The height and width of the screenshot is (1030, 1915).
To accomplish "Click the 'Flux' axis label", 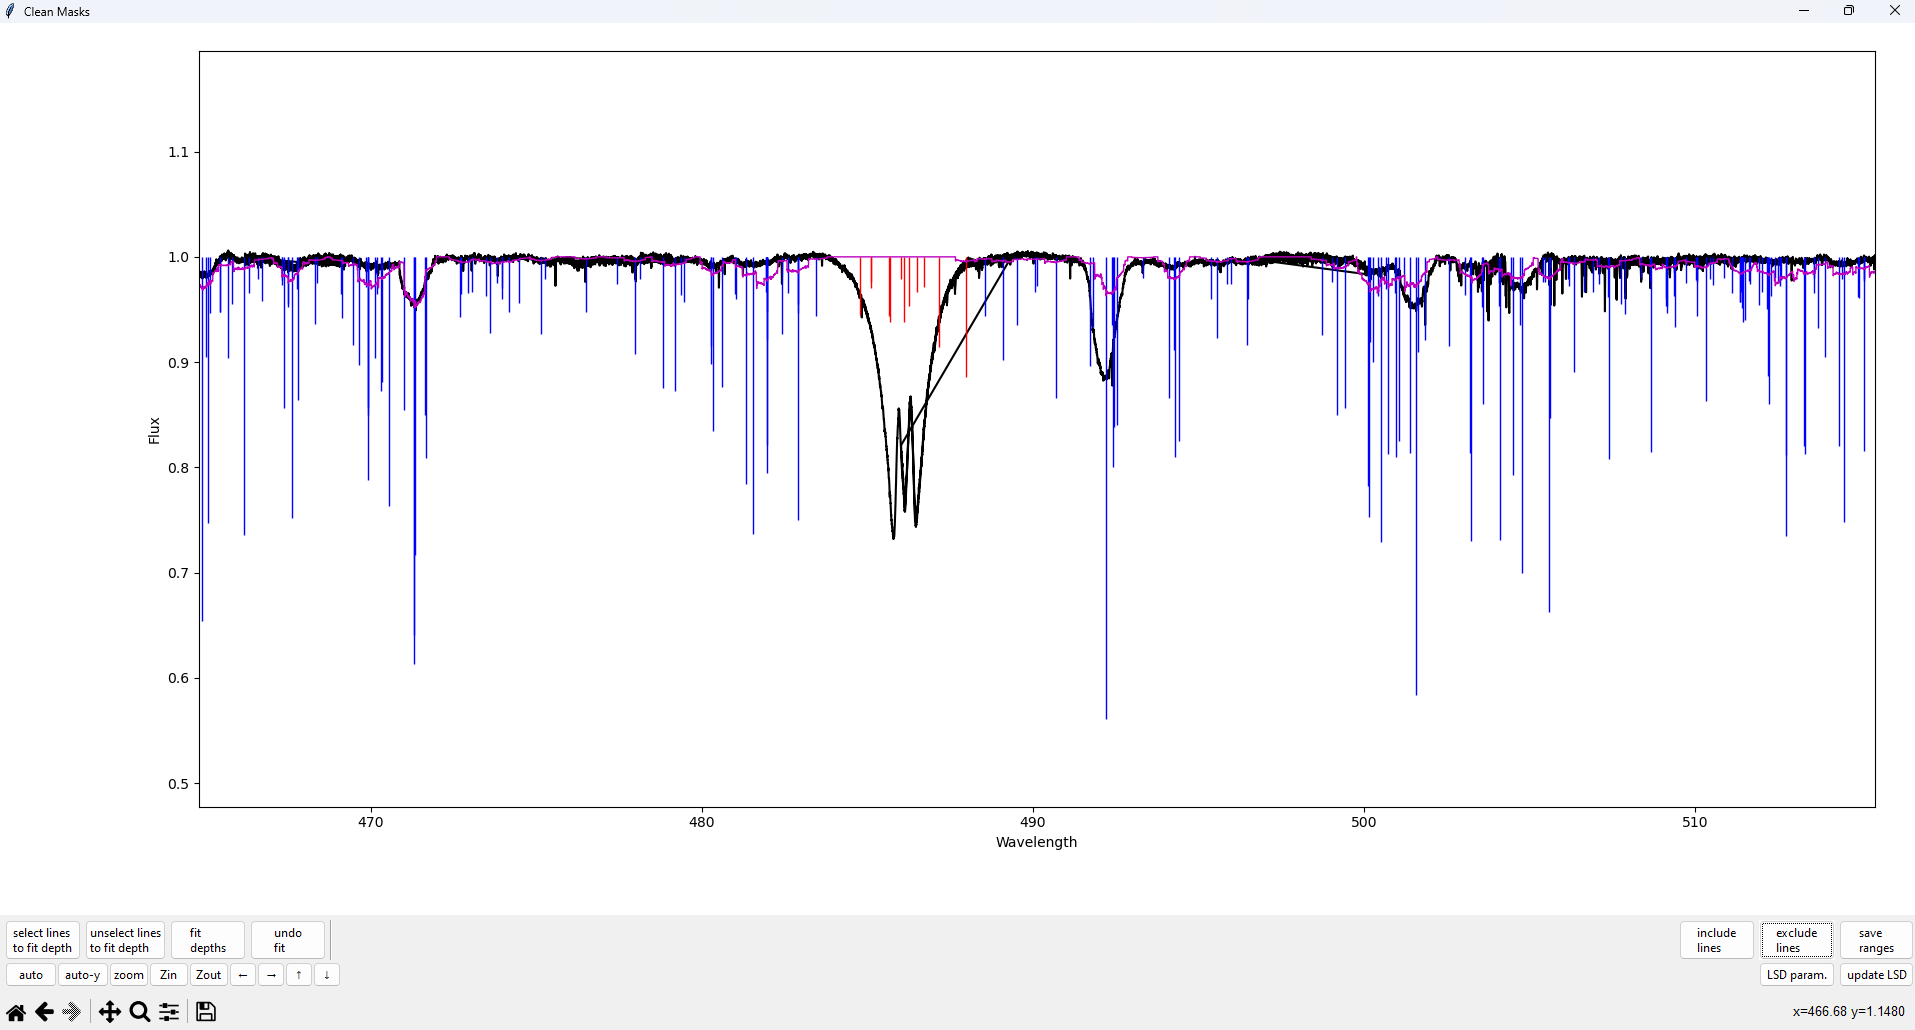I will 154,430.
